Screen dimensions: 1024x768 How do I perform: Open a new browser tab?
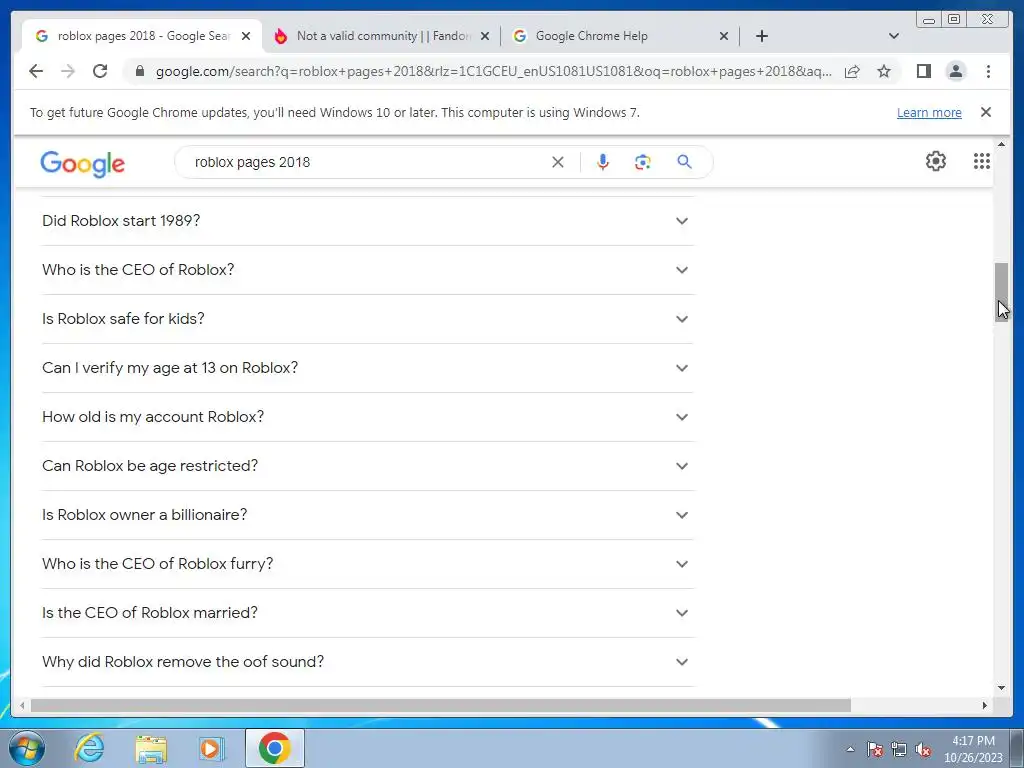point(761,36)
